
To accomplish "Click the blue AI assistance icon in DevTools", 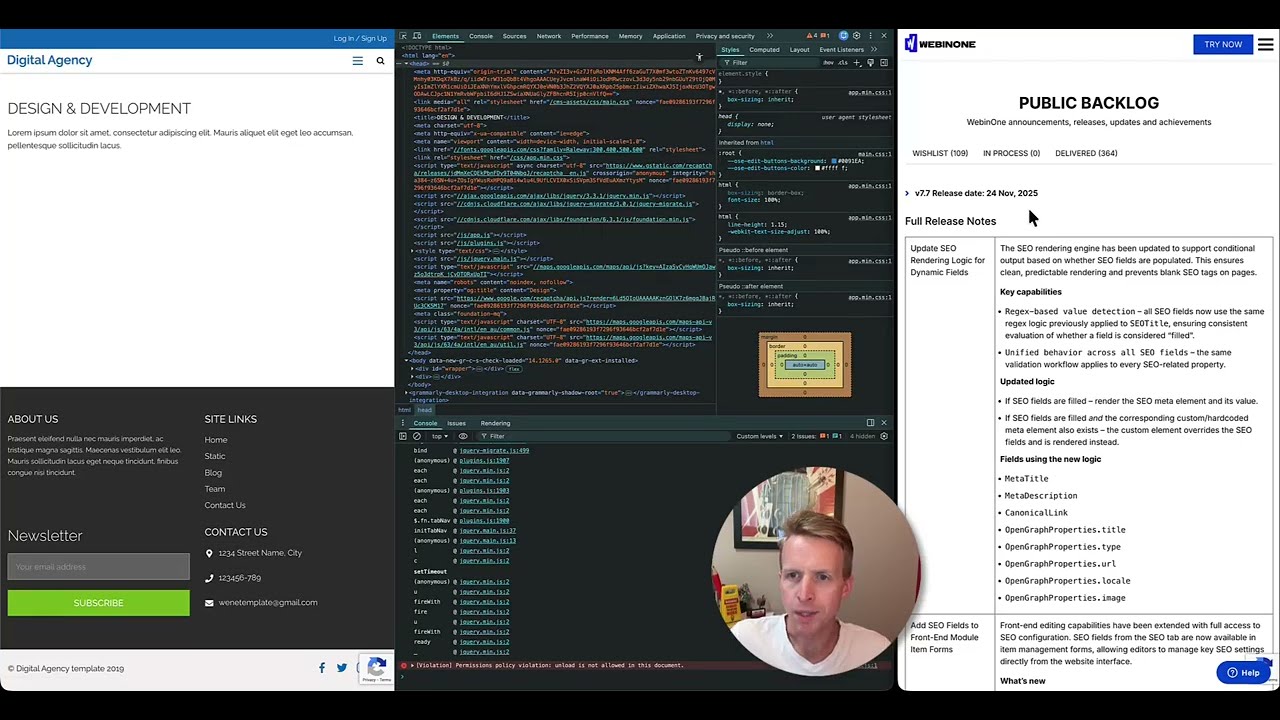I will (x=843, y=36).
